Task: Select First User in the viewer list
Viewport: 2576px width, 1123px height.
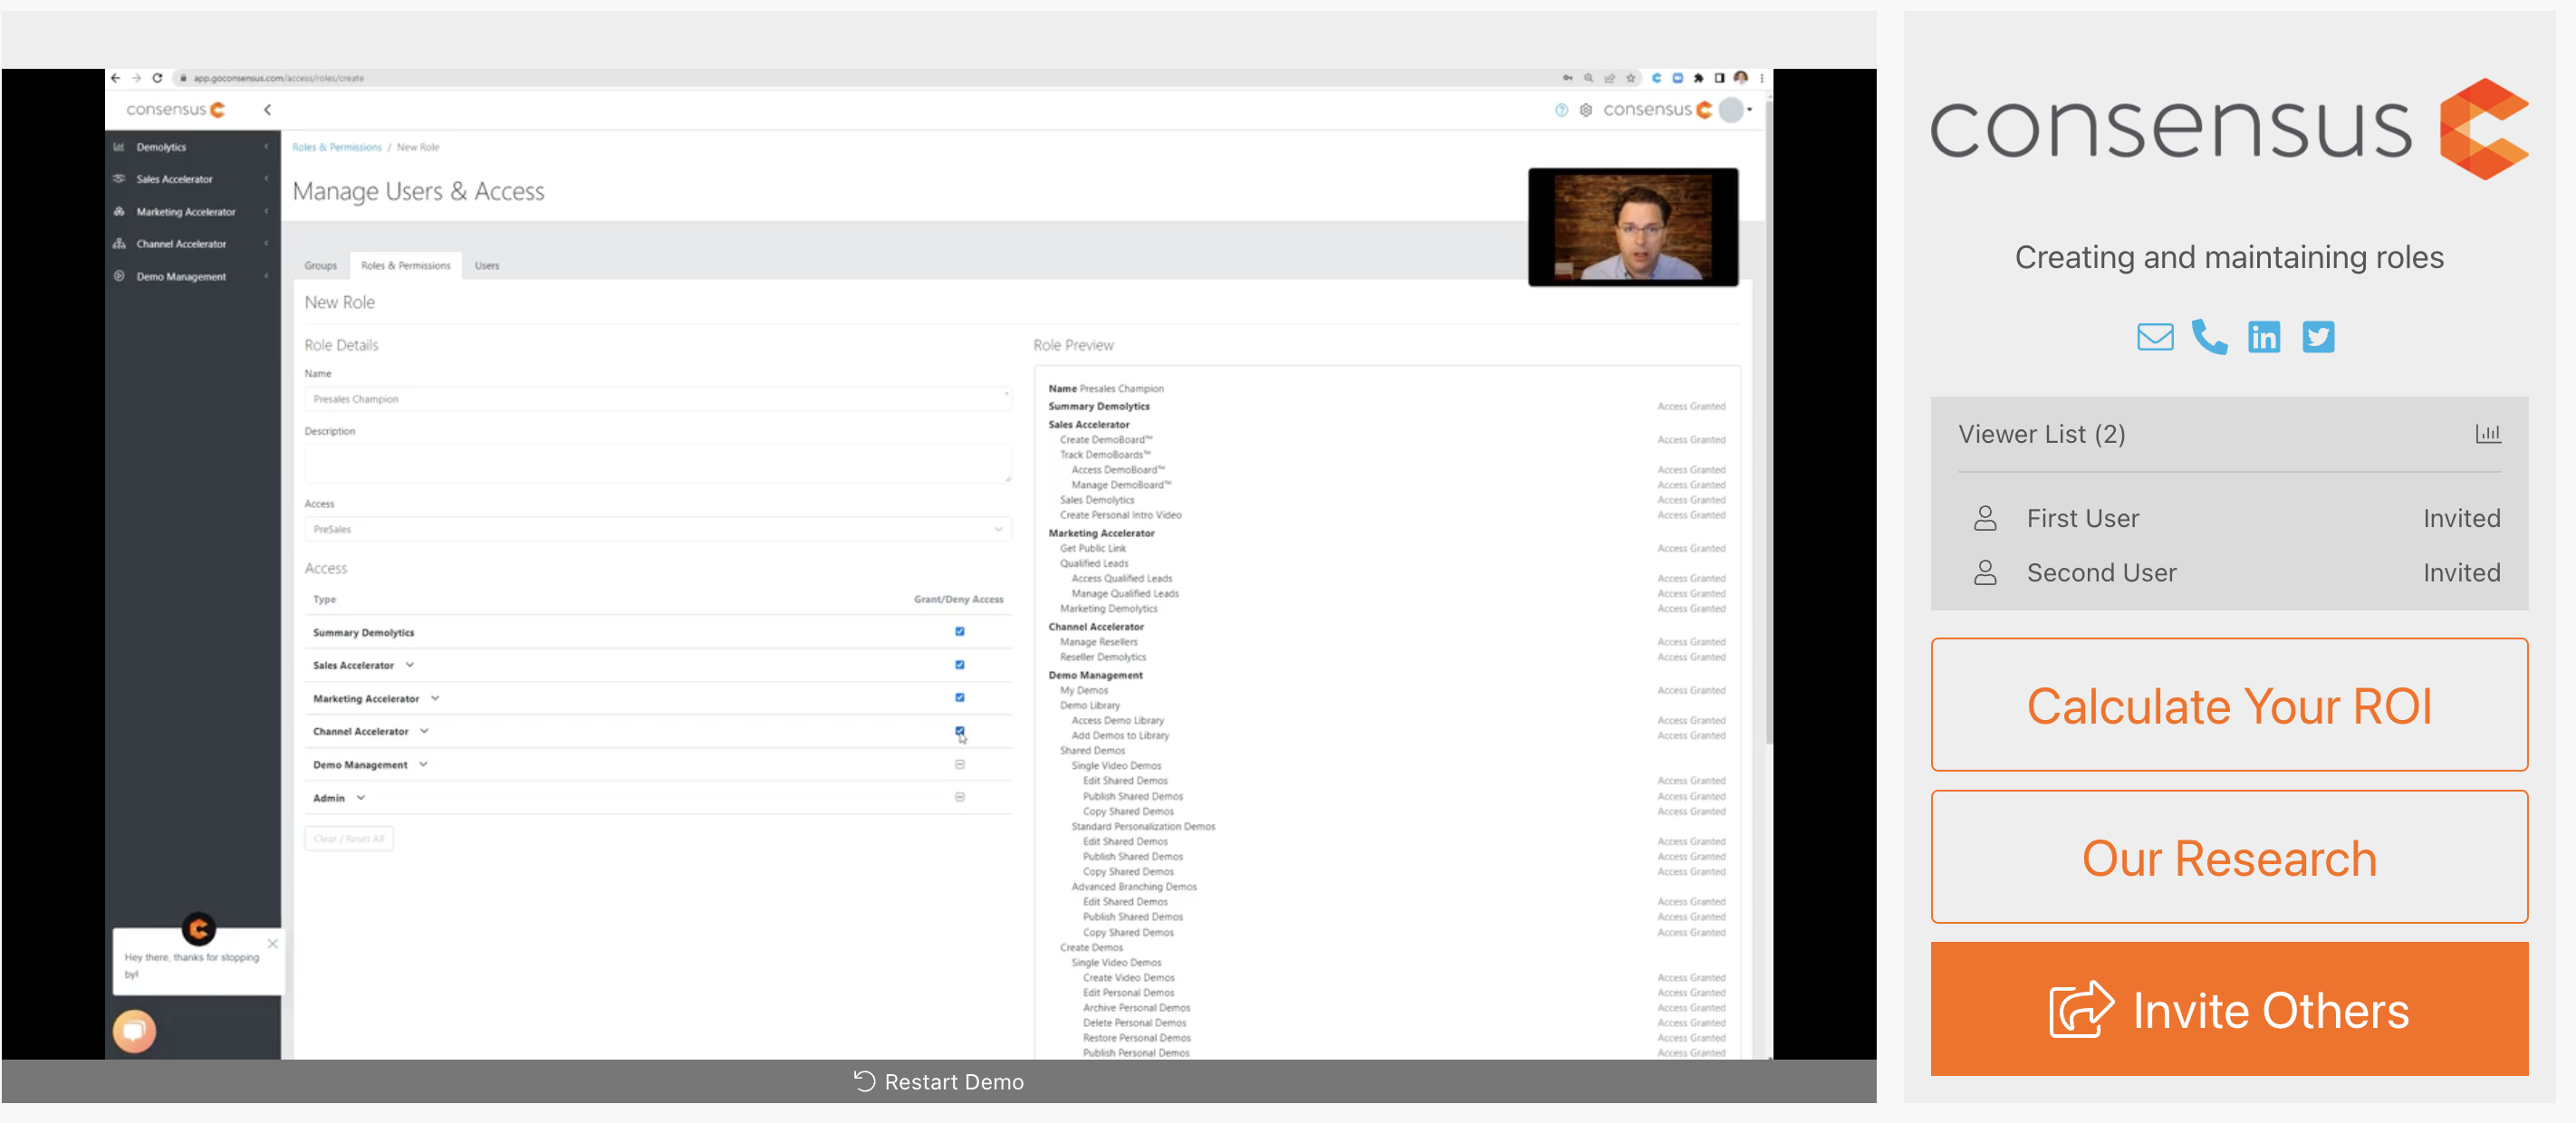Action: coord(2228,518)
